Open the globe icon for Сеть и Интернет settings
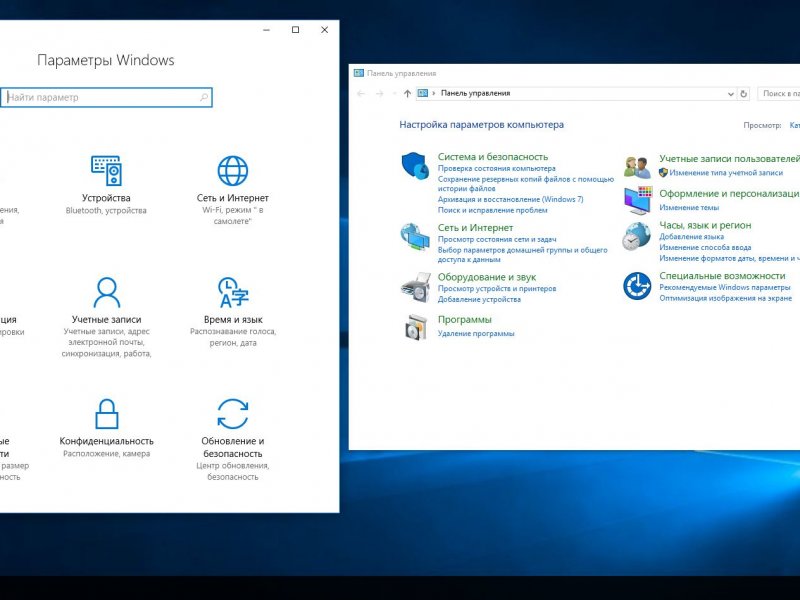The width and height of the screenshot is (800, 600). pos(233,170)
